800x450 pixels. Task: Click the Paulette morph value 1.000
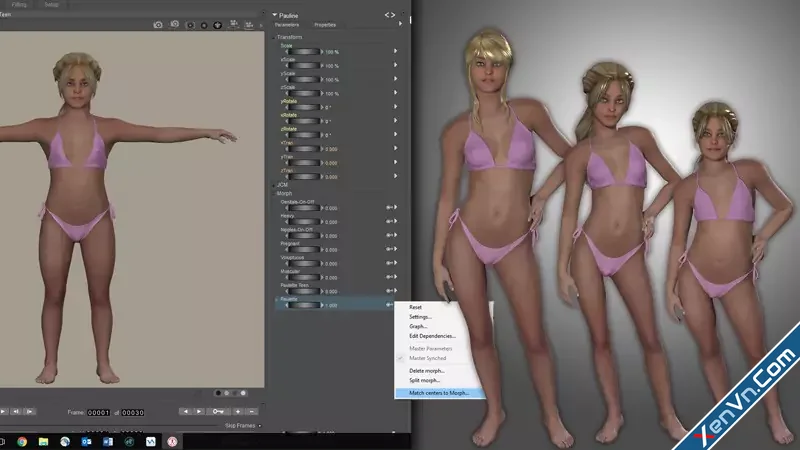pyautogui.click(x=331, y=306)
